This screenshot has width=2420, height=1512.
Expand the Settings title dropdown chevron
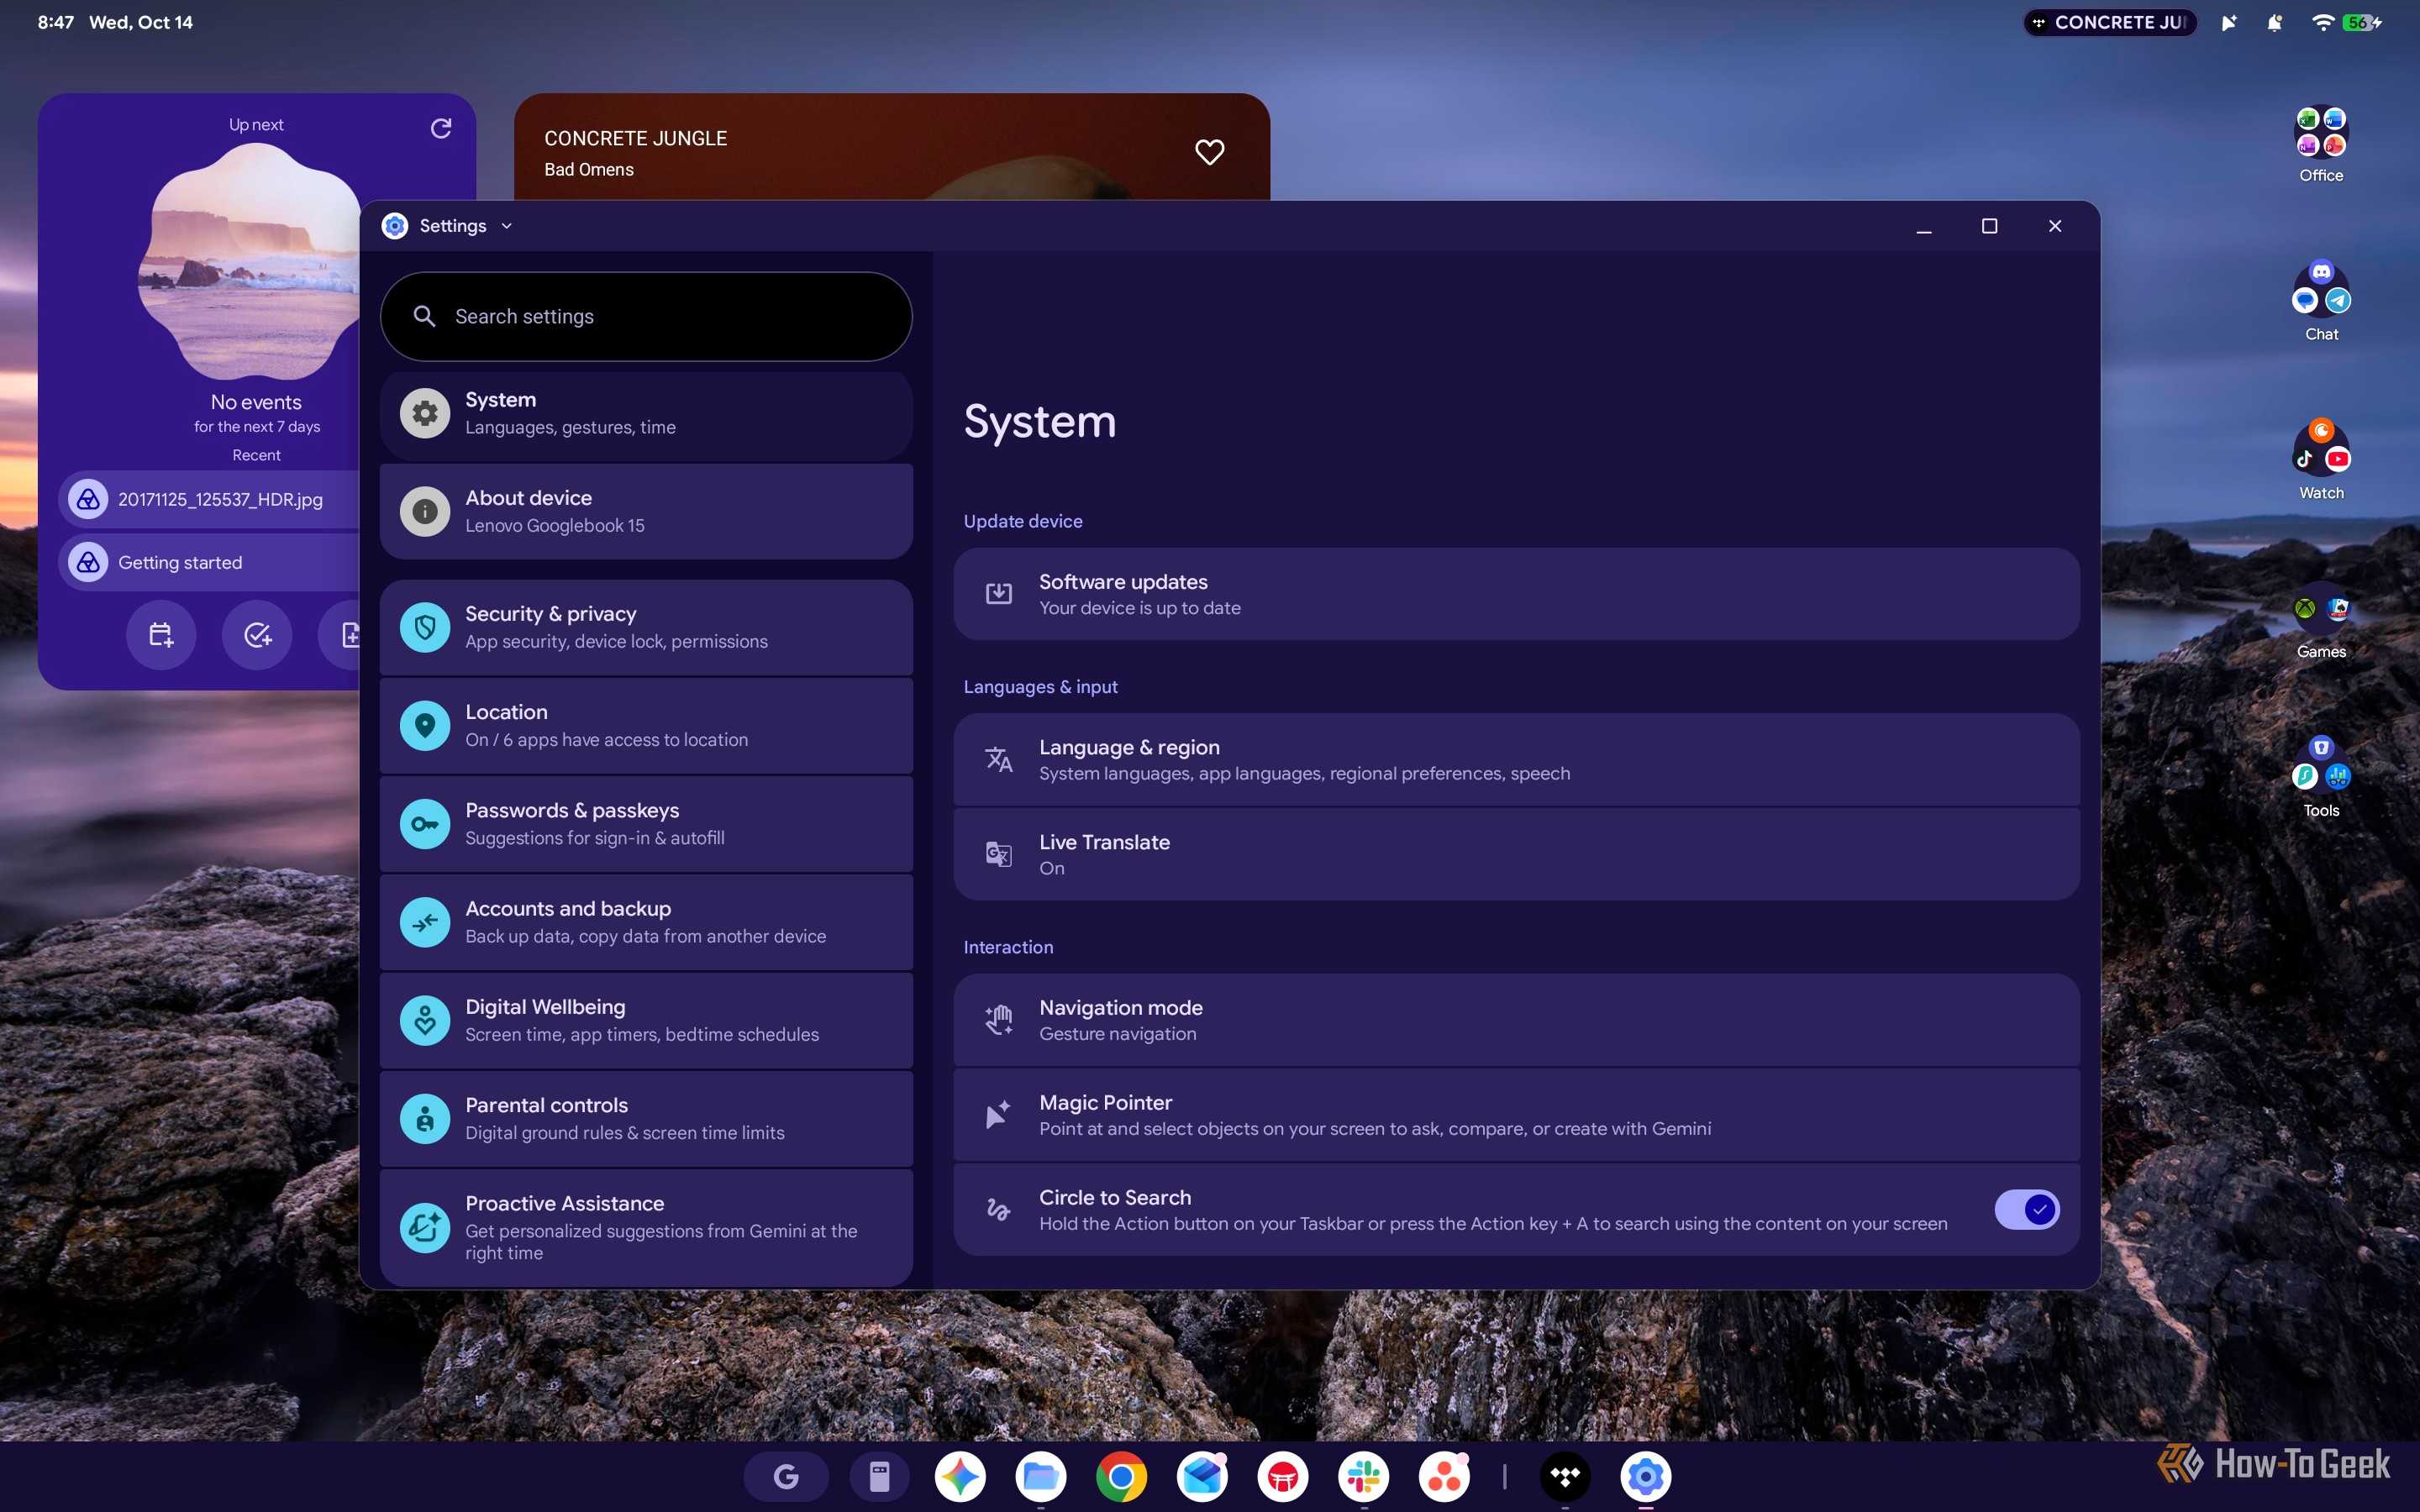[507, 226]
